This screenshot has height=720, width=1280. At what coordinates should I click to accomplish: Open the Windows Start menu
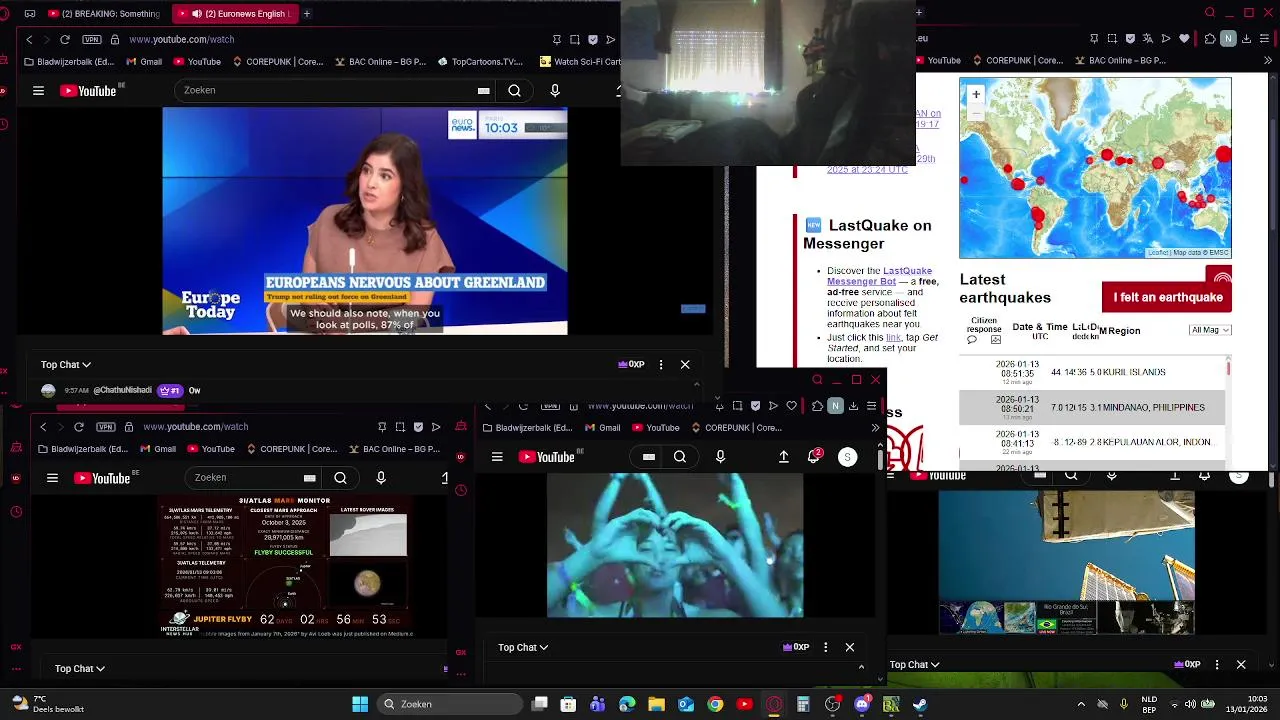pyautogui.click(x=360, y=704)
